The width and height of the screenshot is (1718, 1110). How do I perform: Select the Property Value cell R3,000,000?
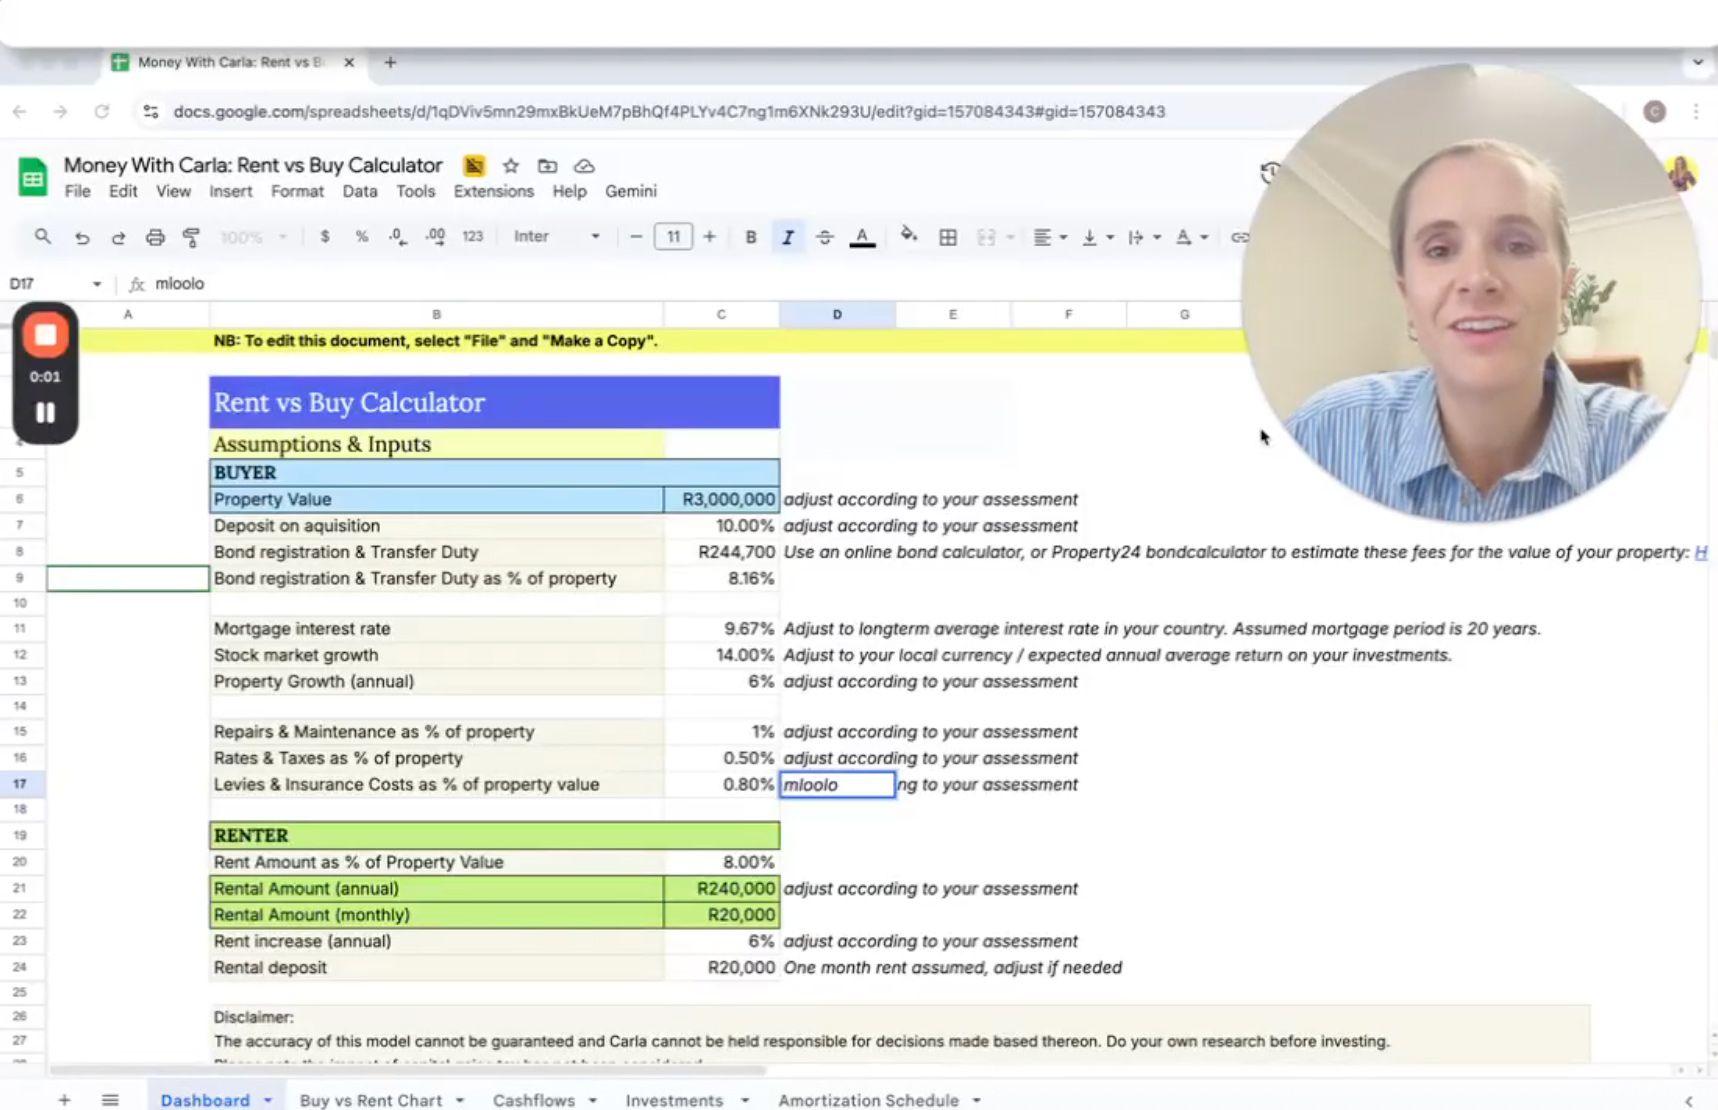click(721, 499)
